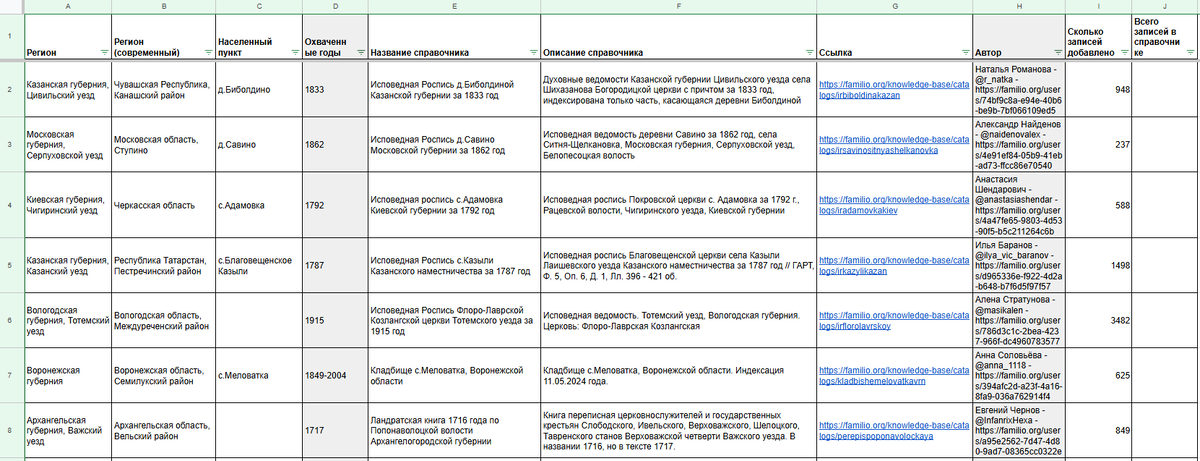Select row 8 header number
The width and height of the screenshot is (1200, 461).
pos(11,430)
